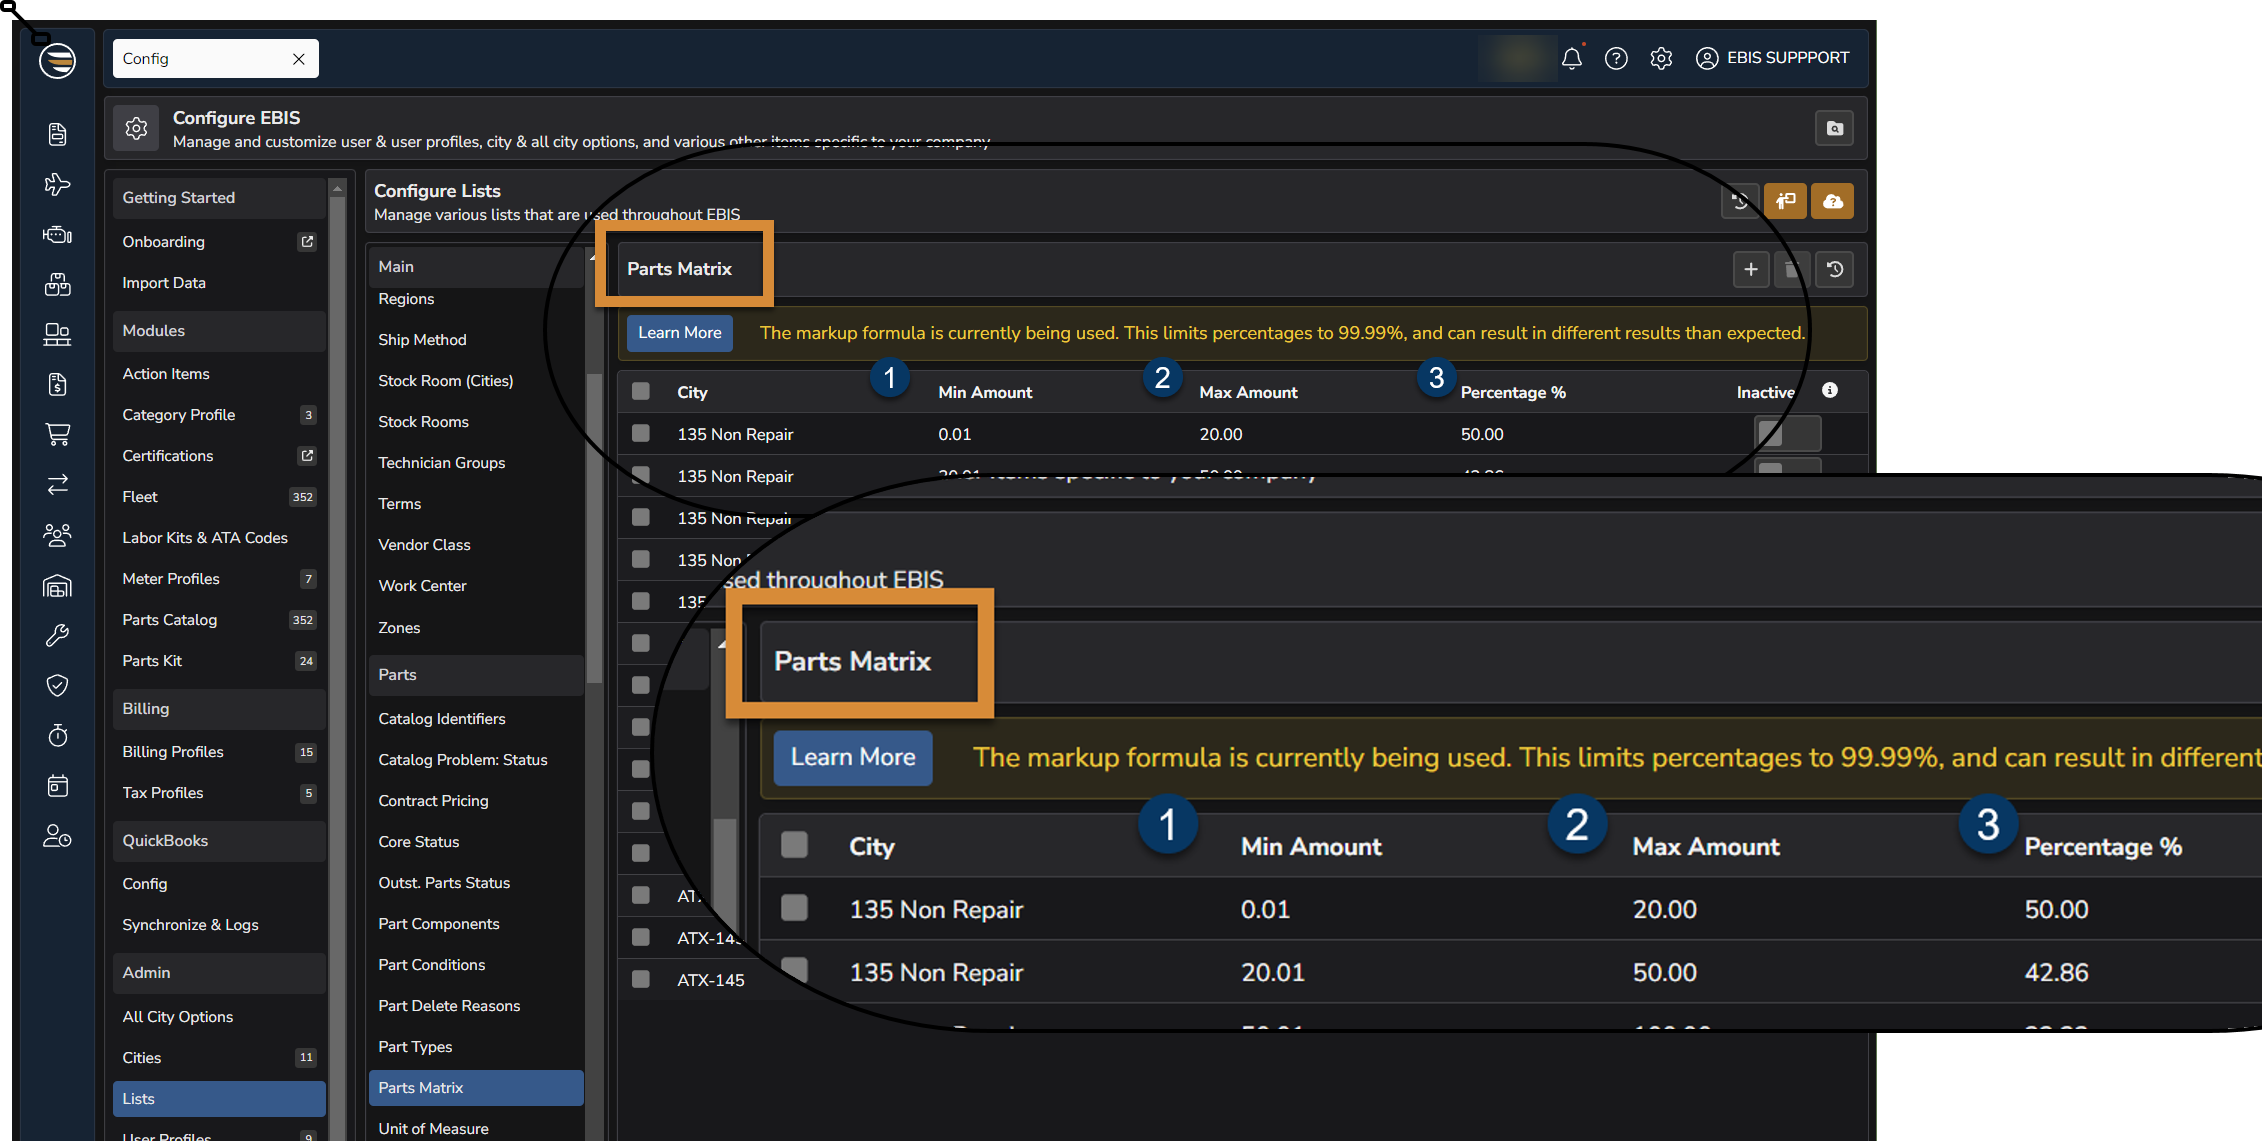The height and width of the screenshot is (1141, 2262).
Task: Open Import Data in the config menu
Action: click(x=164, y=282)
